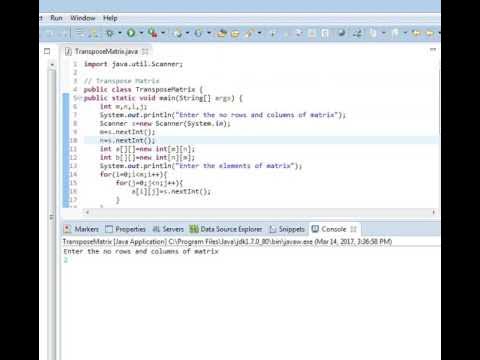480x360 pixels.
Task: Click the Back navigation yellow arrow
Action: [416, 33]
